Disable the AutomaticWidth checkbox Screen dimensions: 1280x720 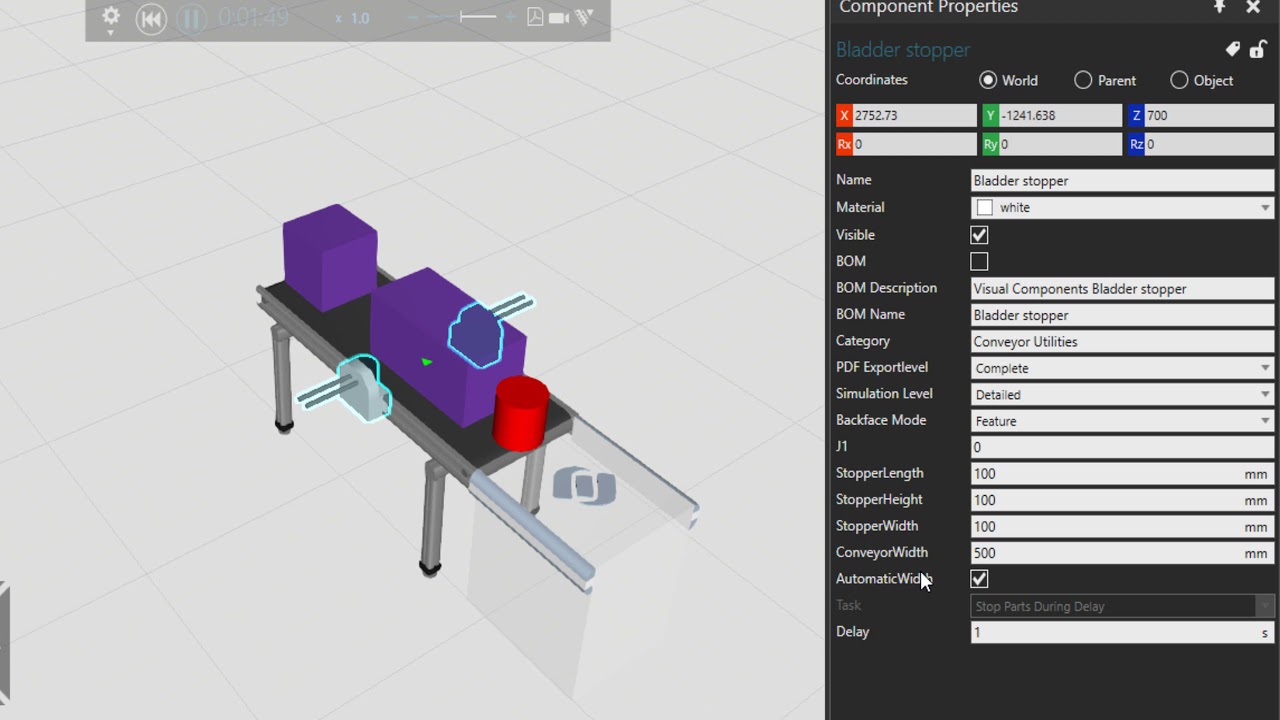[x=979, y=579]
